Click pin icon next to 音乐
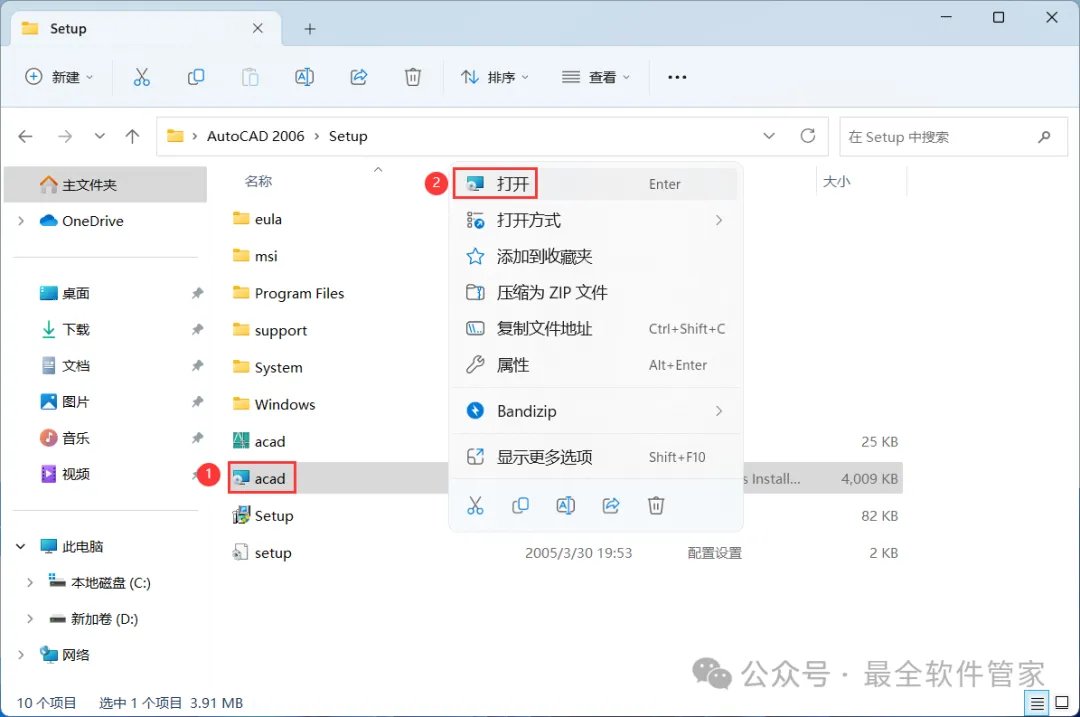Screen dimensions: 1080x717 (x=197, y=438)
